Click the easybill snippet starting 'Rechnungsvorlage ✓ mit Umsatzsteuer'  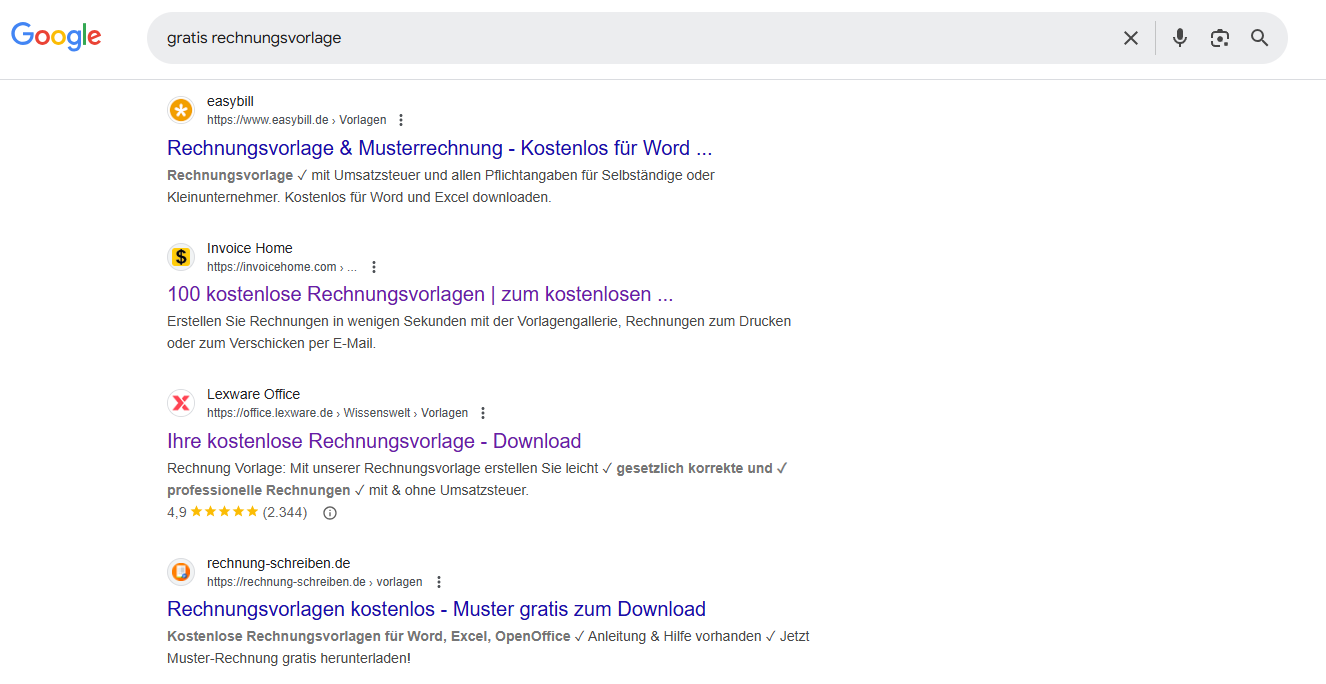tap(441, 186)
